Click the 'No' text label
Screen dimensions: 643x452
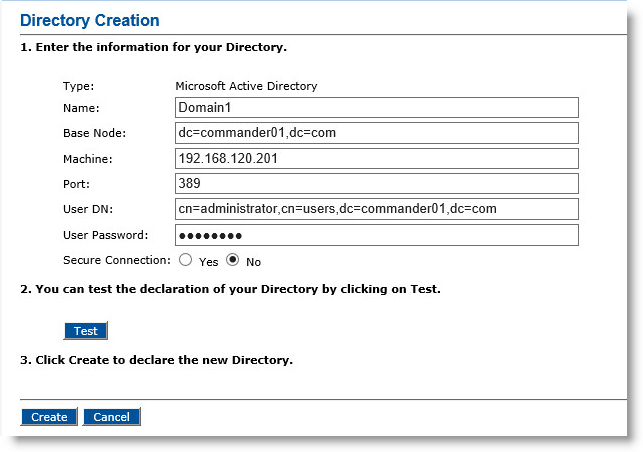pos(253,262)
